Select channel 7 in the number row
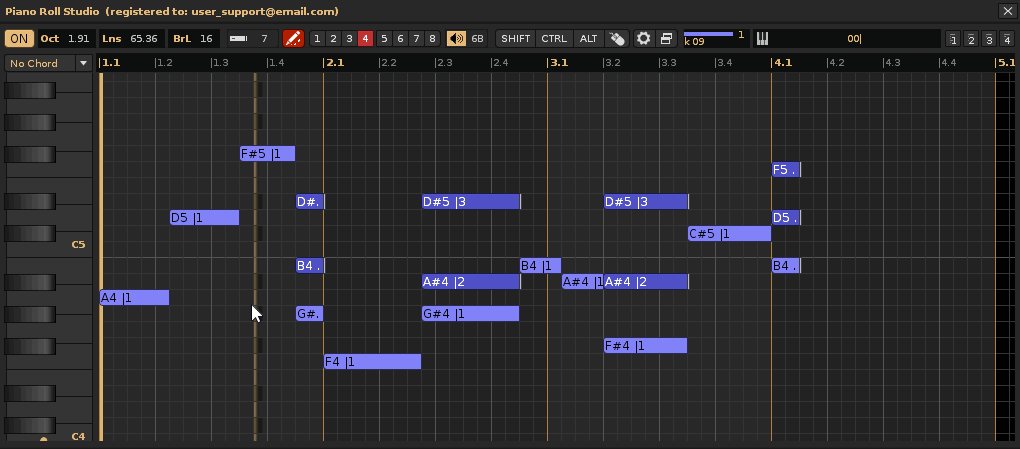The width and height of the screenshot is (1020, 449). tap(416, 39)
